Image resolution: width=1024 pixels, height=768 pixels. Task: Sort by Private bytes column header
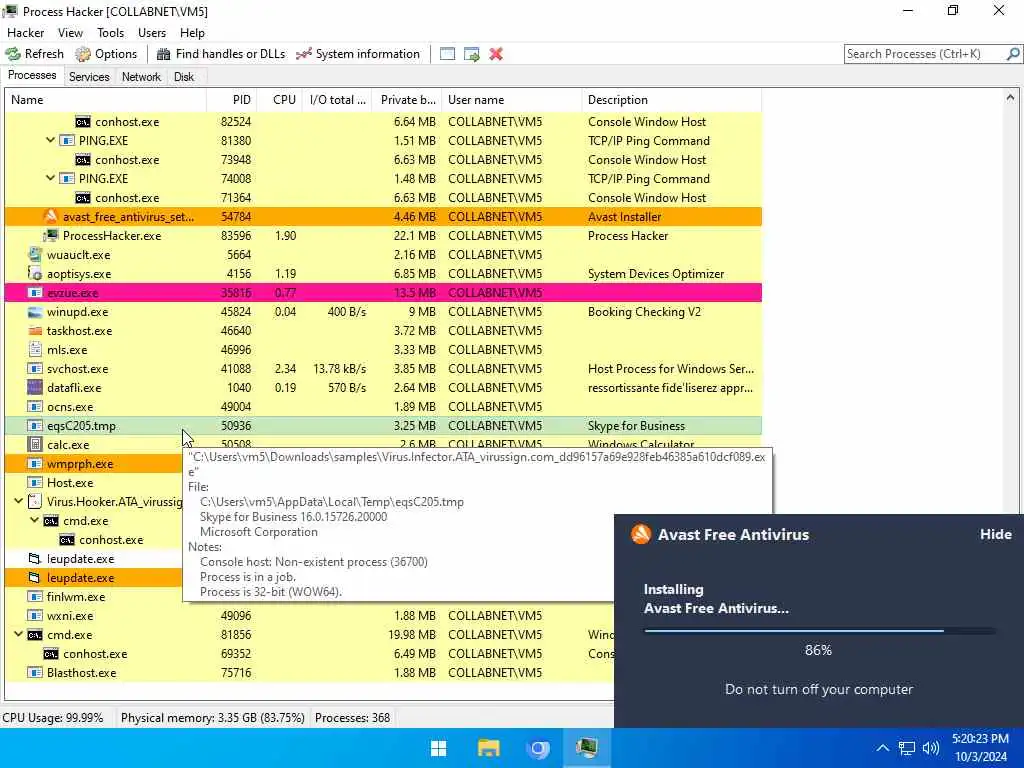click(407, 100)
